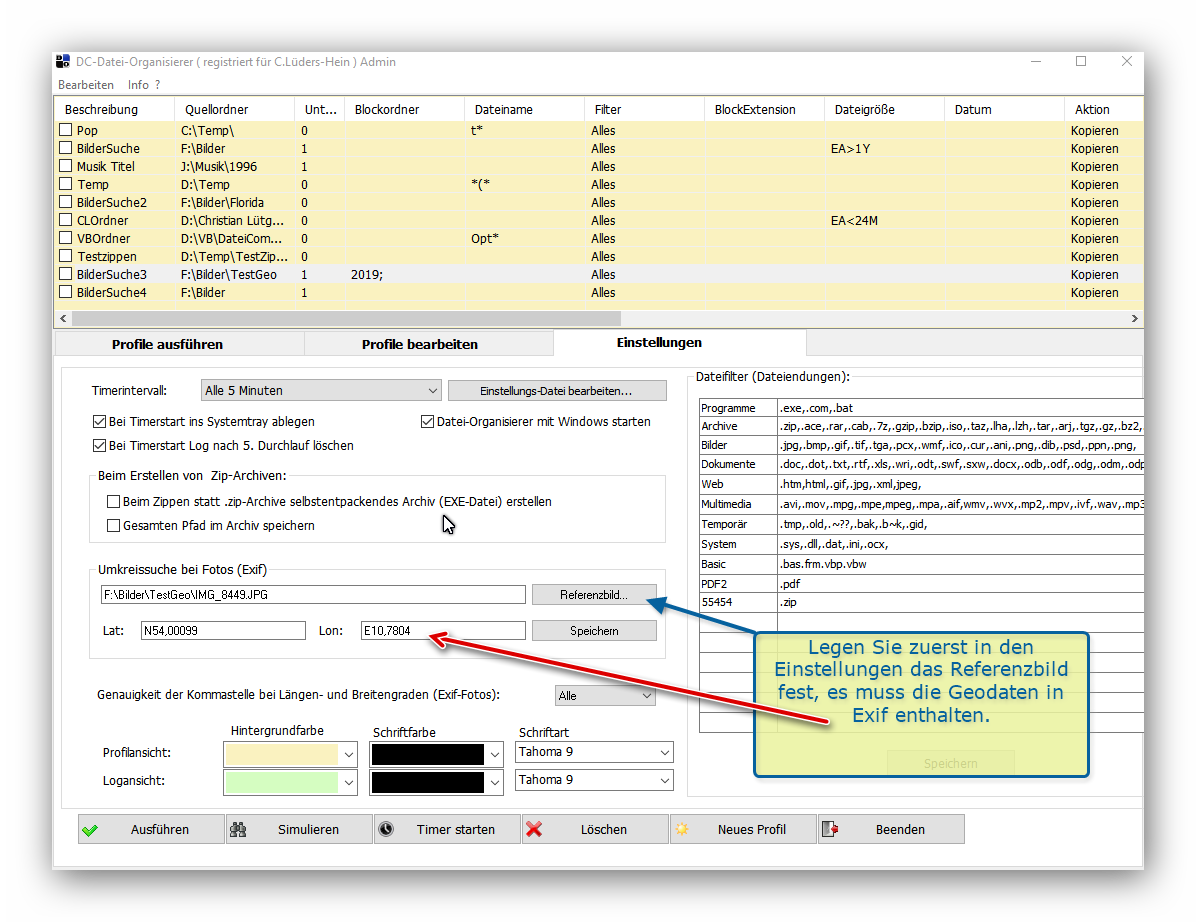The image size is (1196, 922).
Task: Enable Gesamten Pfad im Archiv speichern
Action: (x=113, y=526)
